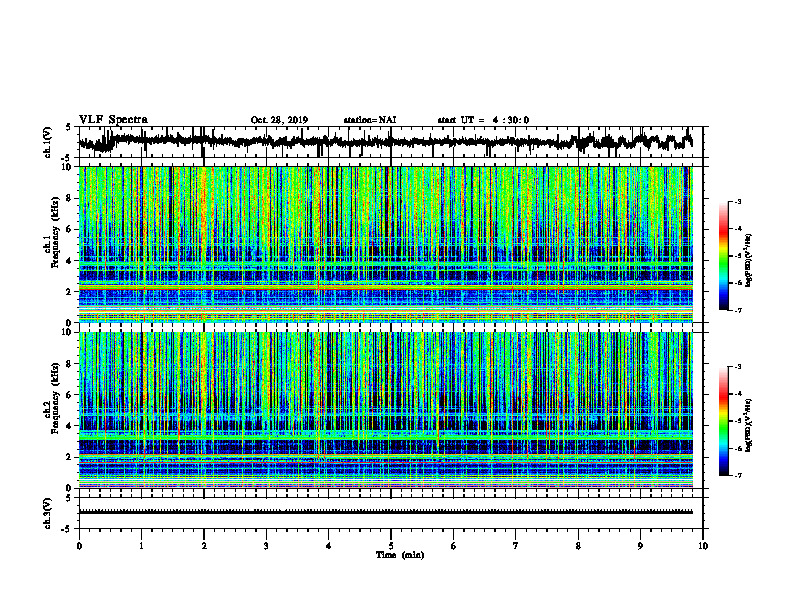The image size is (792, 612).
Task: Click the "-3" label on ch.2 colorbar
Action: [738, 367]
